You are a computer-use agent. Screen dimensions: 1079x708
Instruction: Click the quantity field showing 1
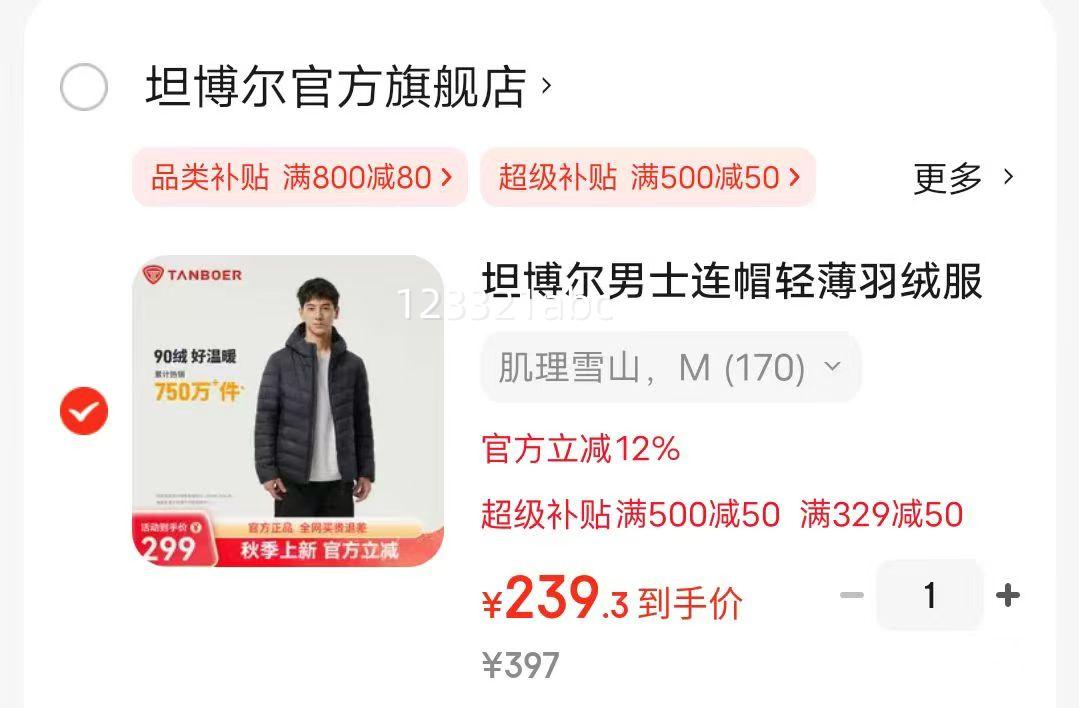pyautogui.click(x=930, y=595)
